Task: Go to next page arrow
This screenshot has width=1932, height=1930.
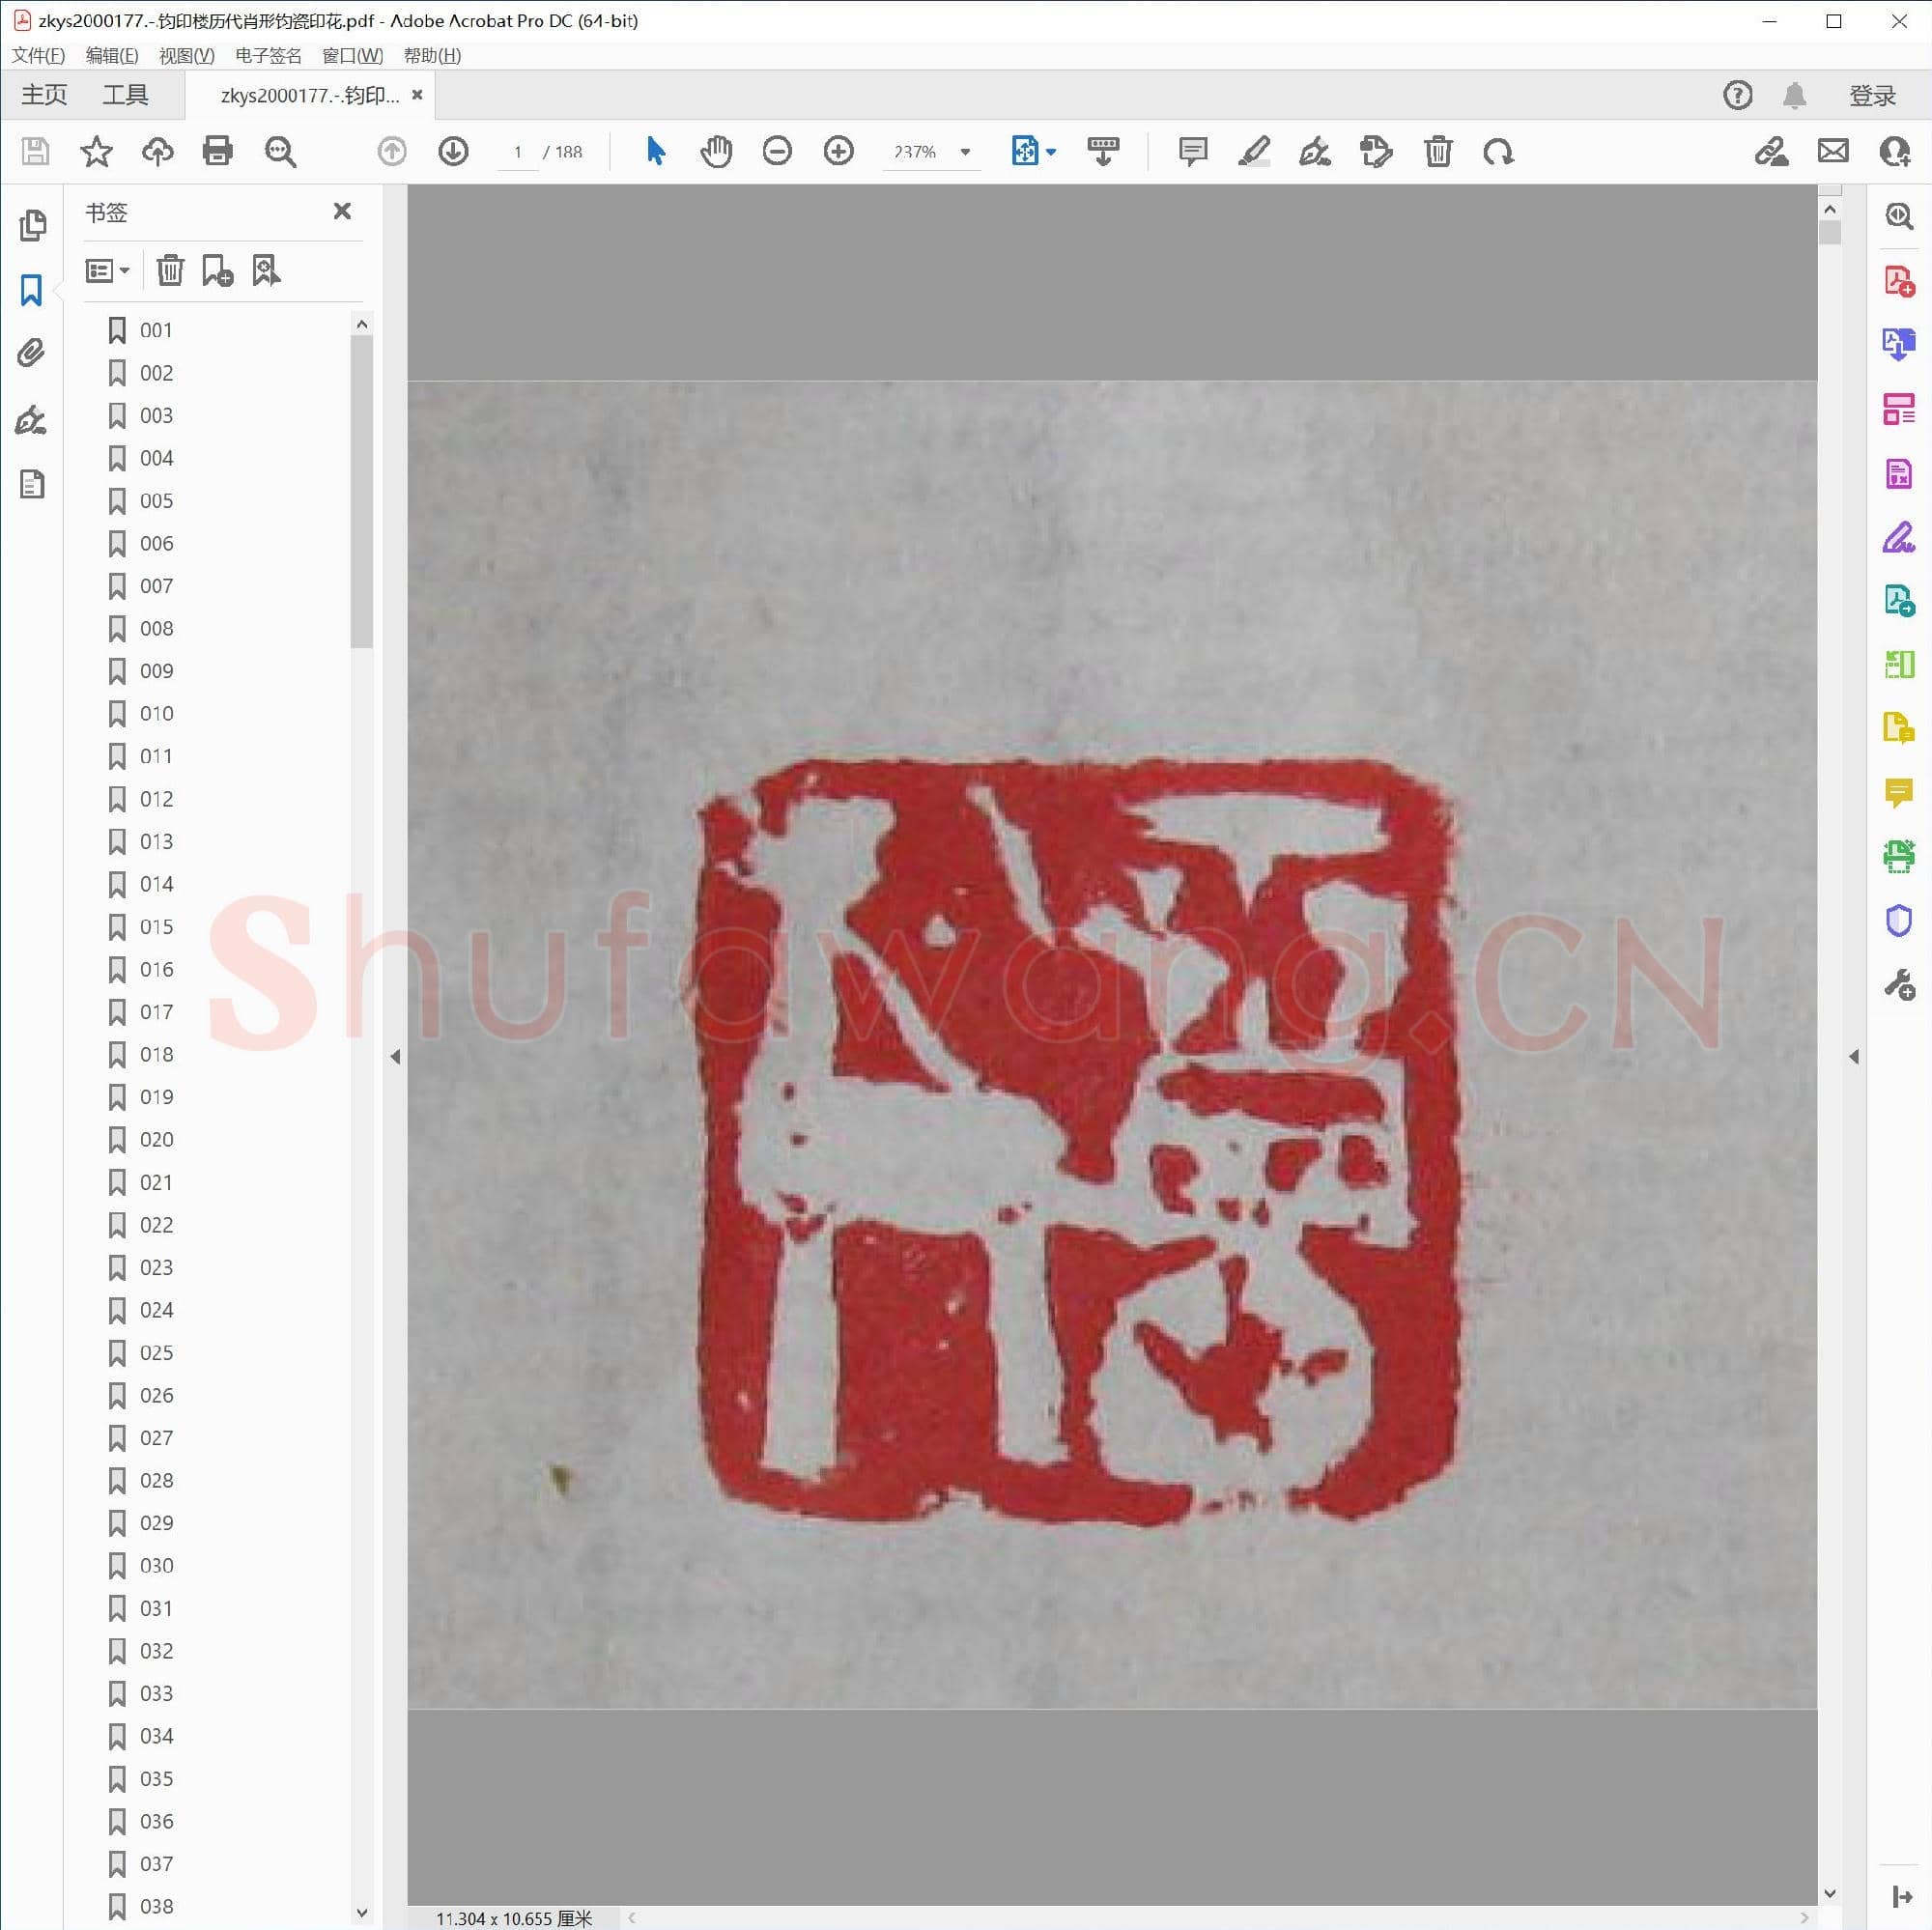Action: (453, 151)
